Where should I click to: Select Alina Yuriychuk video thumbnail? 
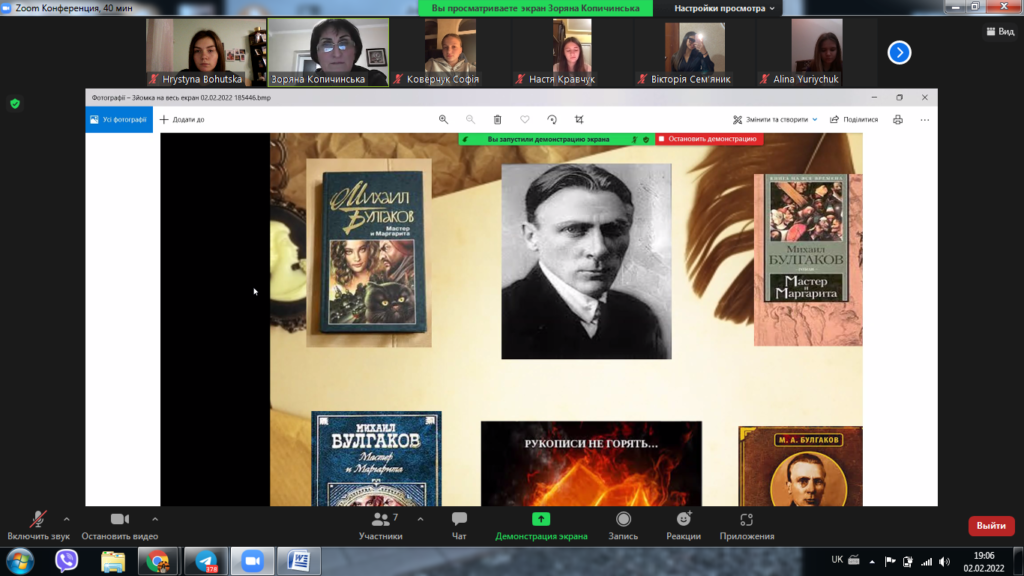816,52
